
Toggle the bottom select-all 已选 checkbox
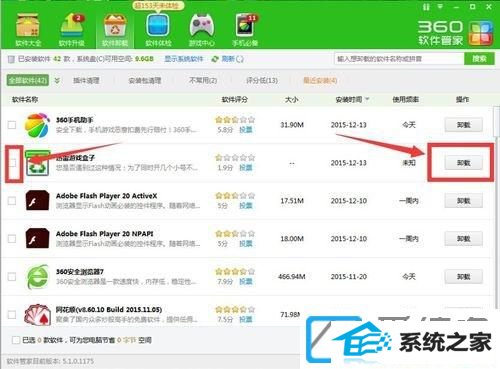tap(15, 340)
